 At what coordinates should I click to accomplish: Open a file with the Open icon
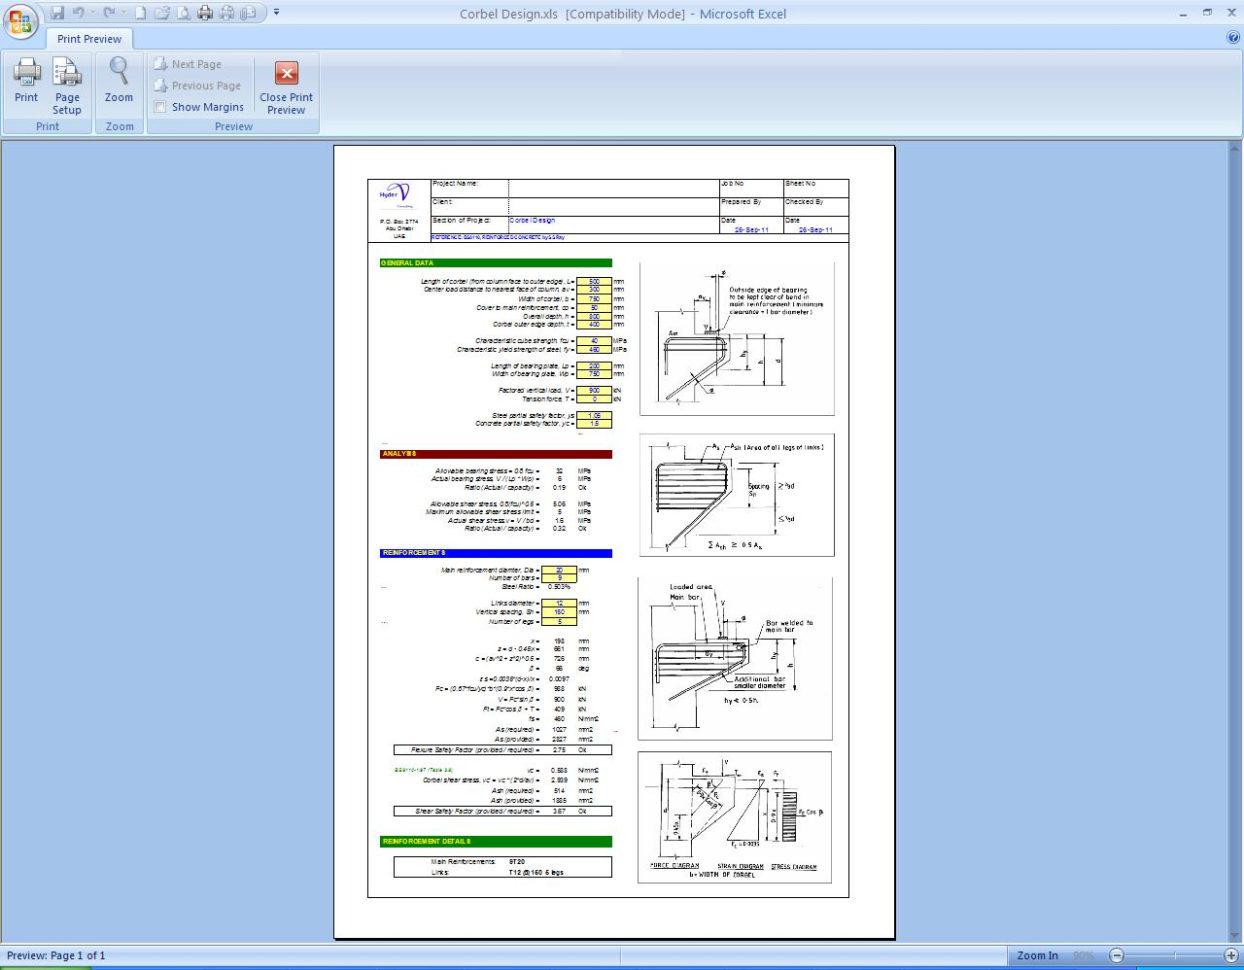pos(162,11)
